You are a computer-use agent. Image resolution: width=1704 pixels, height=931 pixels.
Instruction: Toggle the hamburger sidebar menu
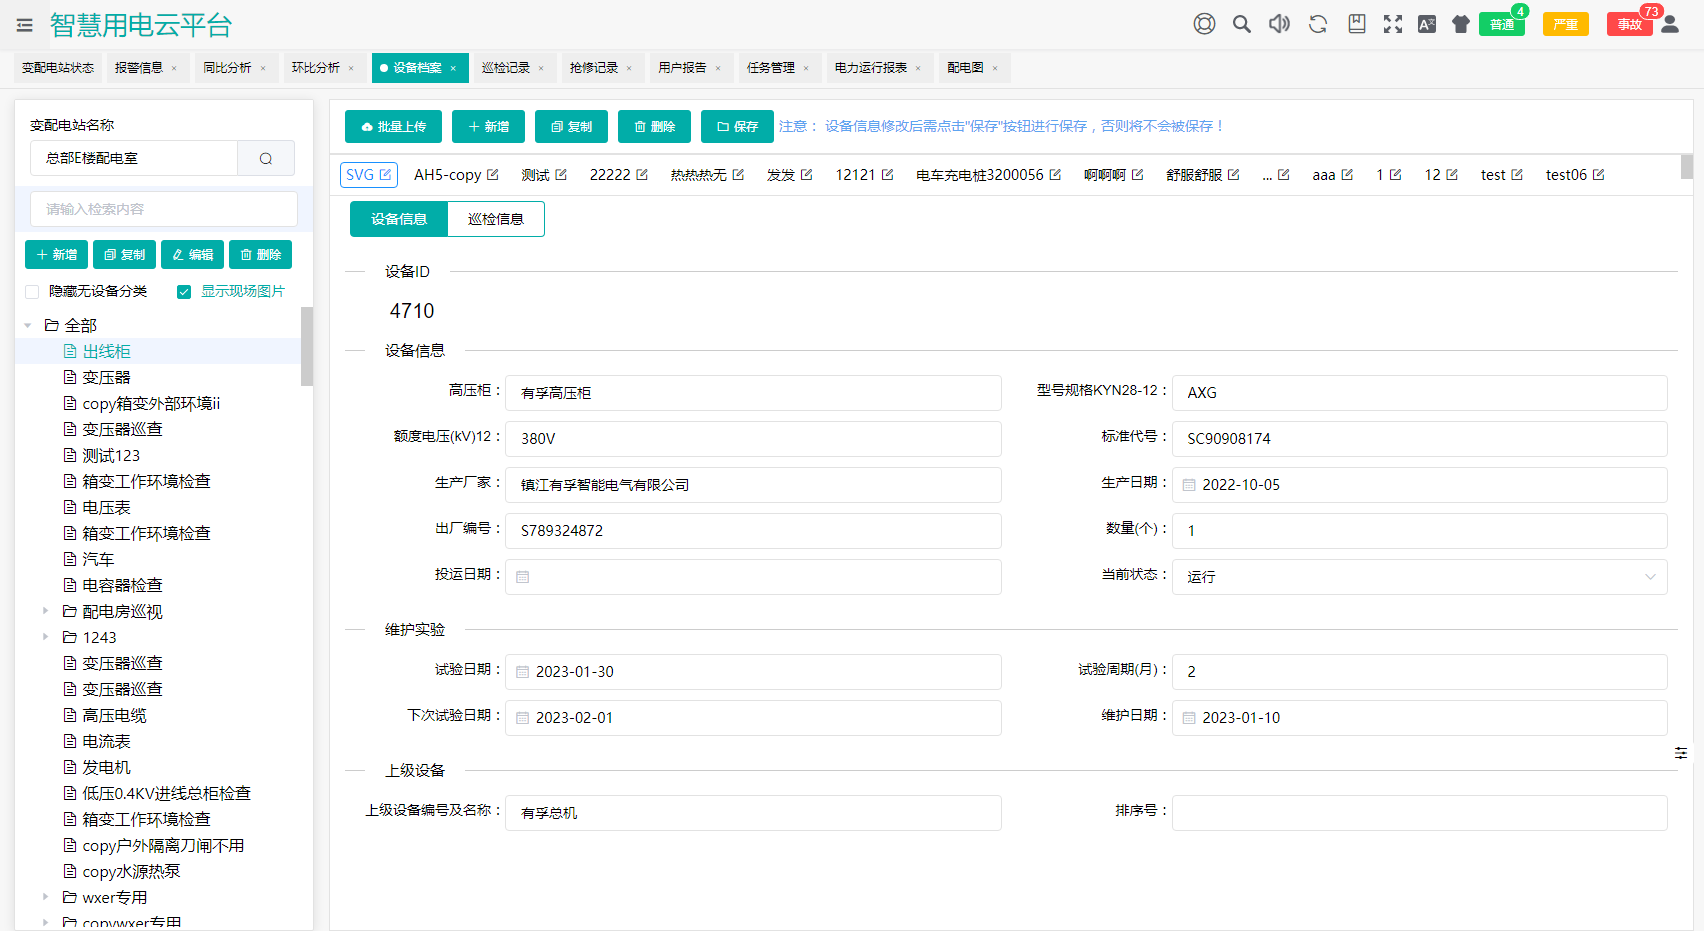[25, 25]
